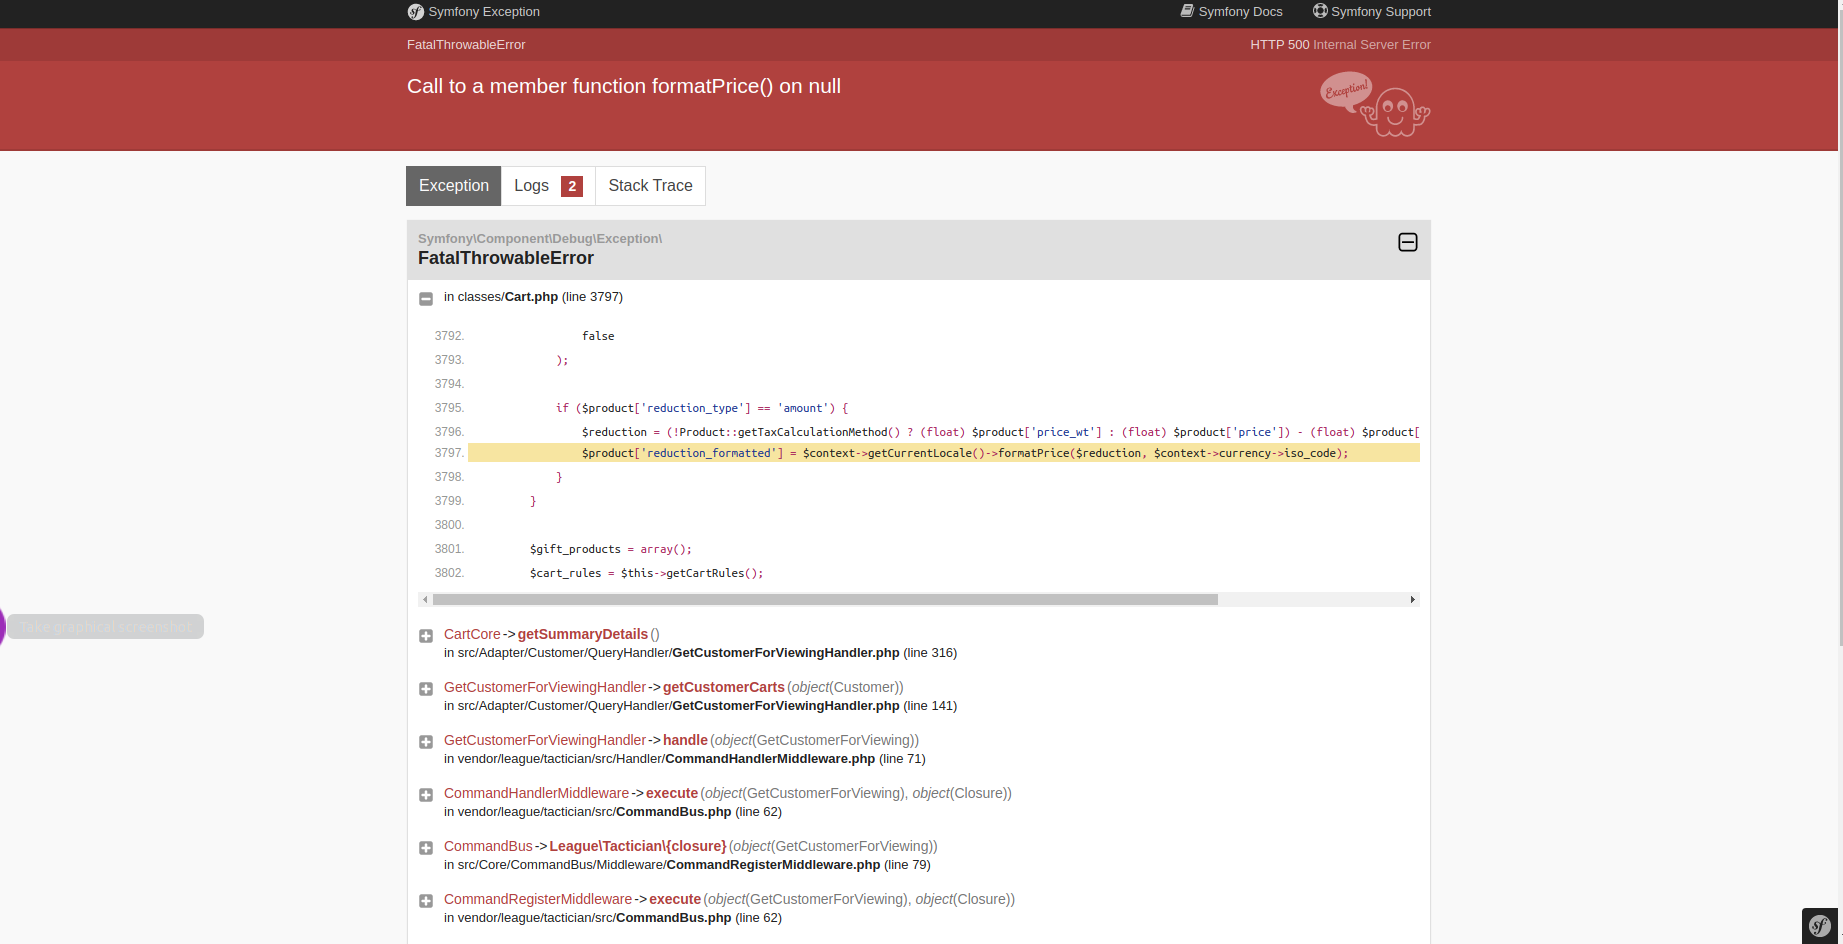Open the Symfony Support link
Screen dimensions: 1843x944
pos(1381,11)
